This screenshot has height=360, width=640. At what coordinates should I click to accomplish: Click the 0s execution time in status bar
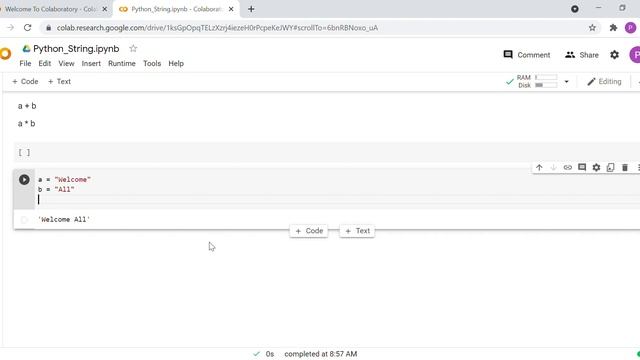pyautogui.click(x=270, y=354)
